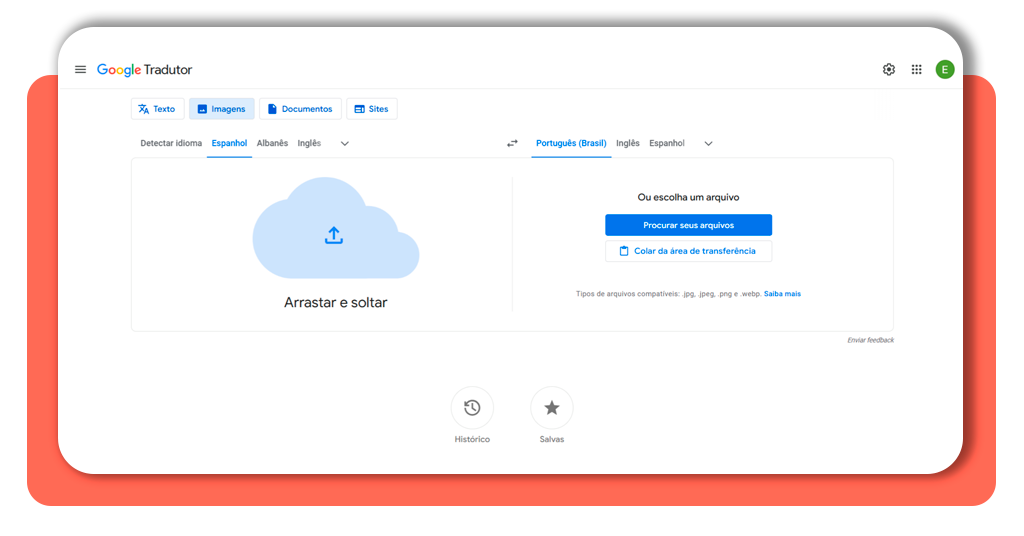Click Procurar seus arquivos button
Screen dimensions: 1024x536
pos(688,225)
